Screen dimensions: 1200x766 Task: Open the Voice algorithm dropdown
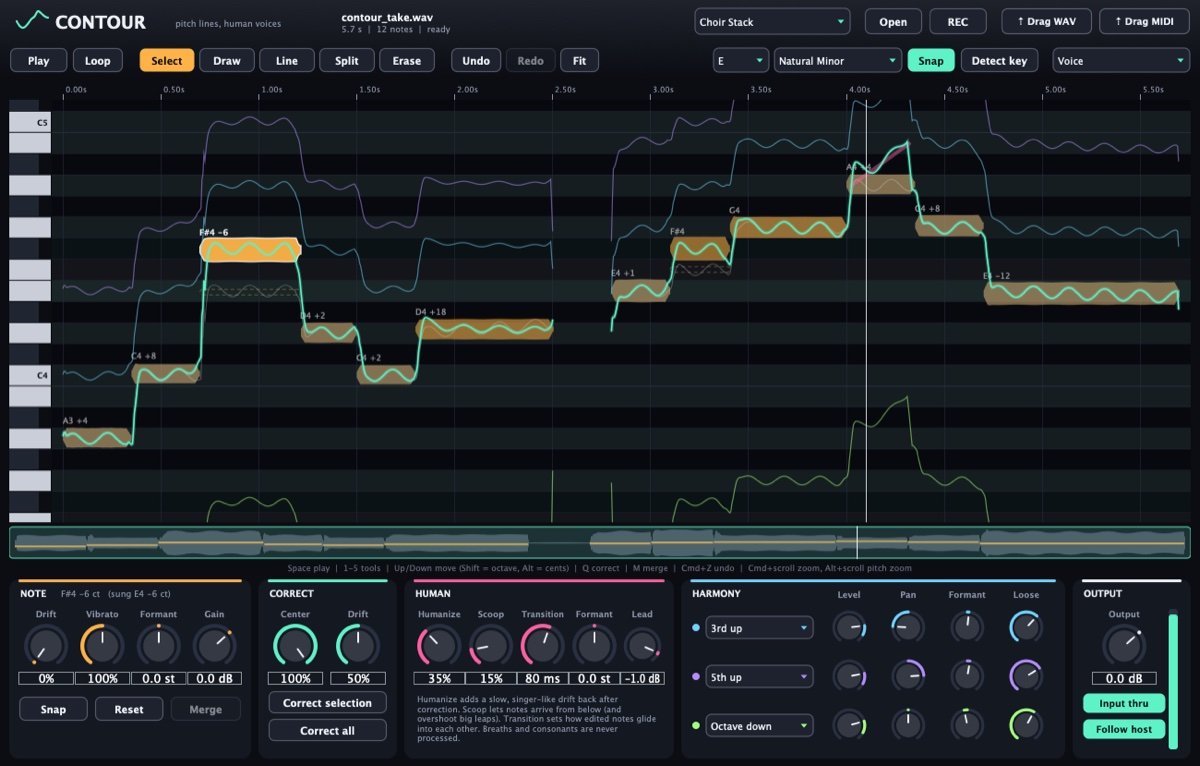click(1121, 60)
